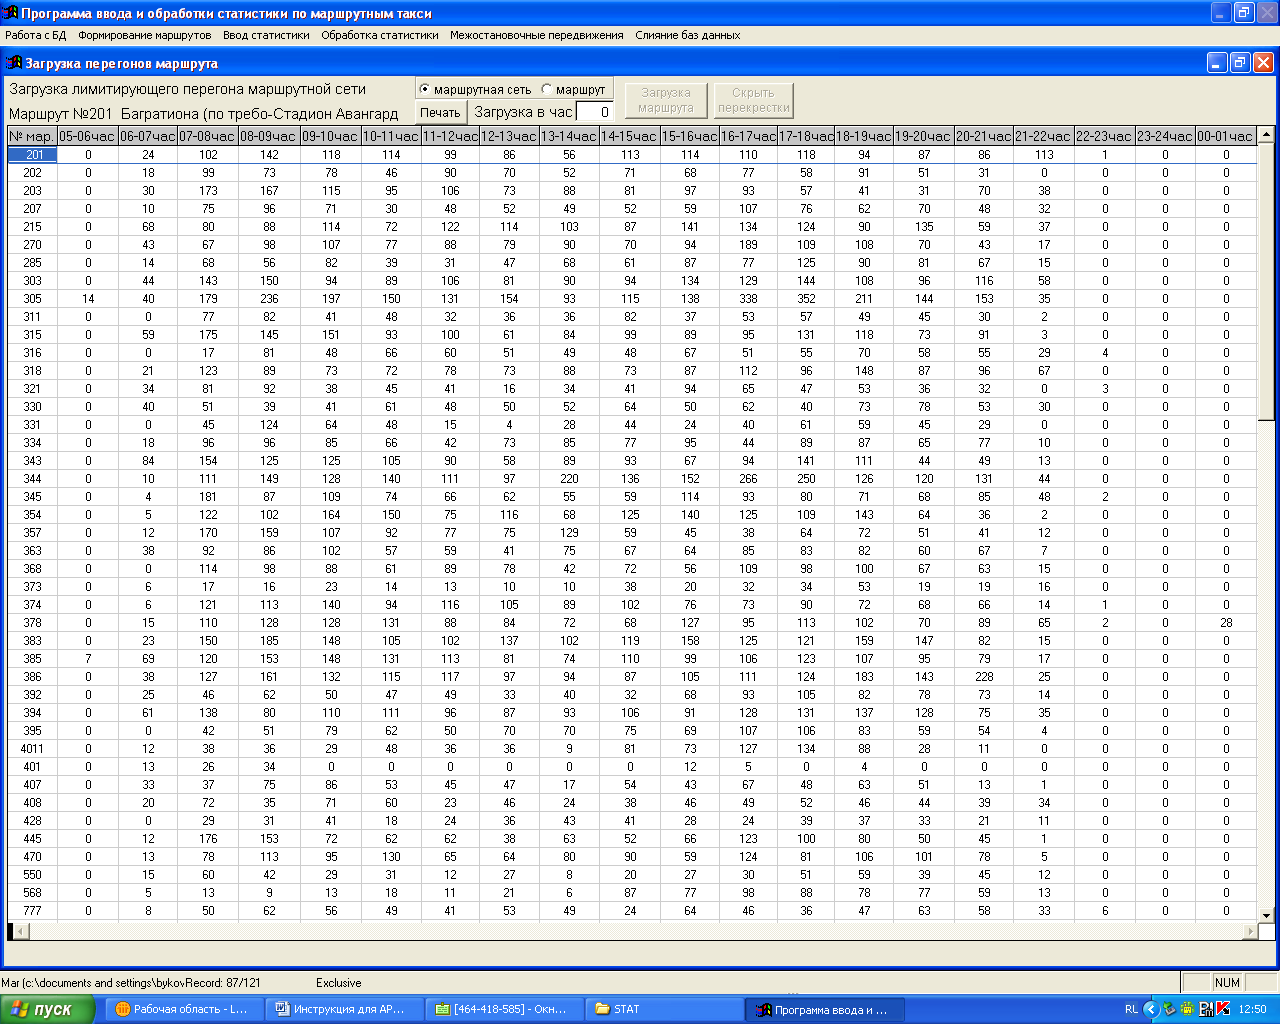
Task: Select the маршрут radio button
Action: coord(573,89)
